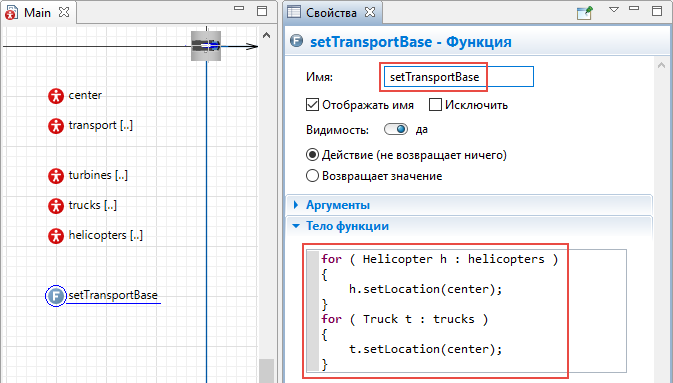The height and width of the screenshot is (383, 673).
Task: Click the for Truck t : trucks line
Action: click(405, 319)
